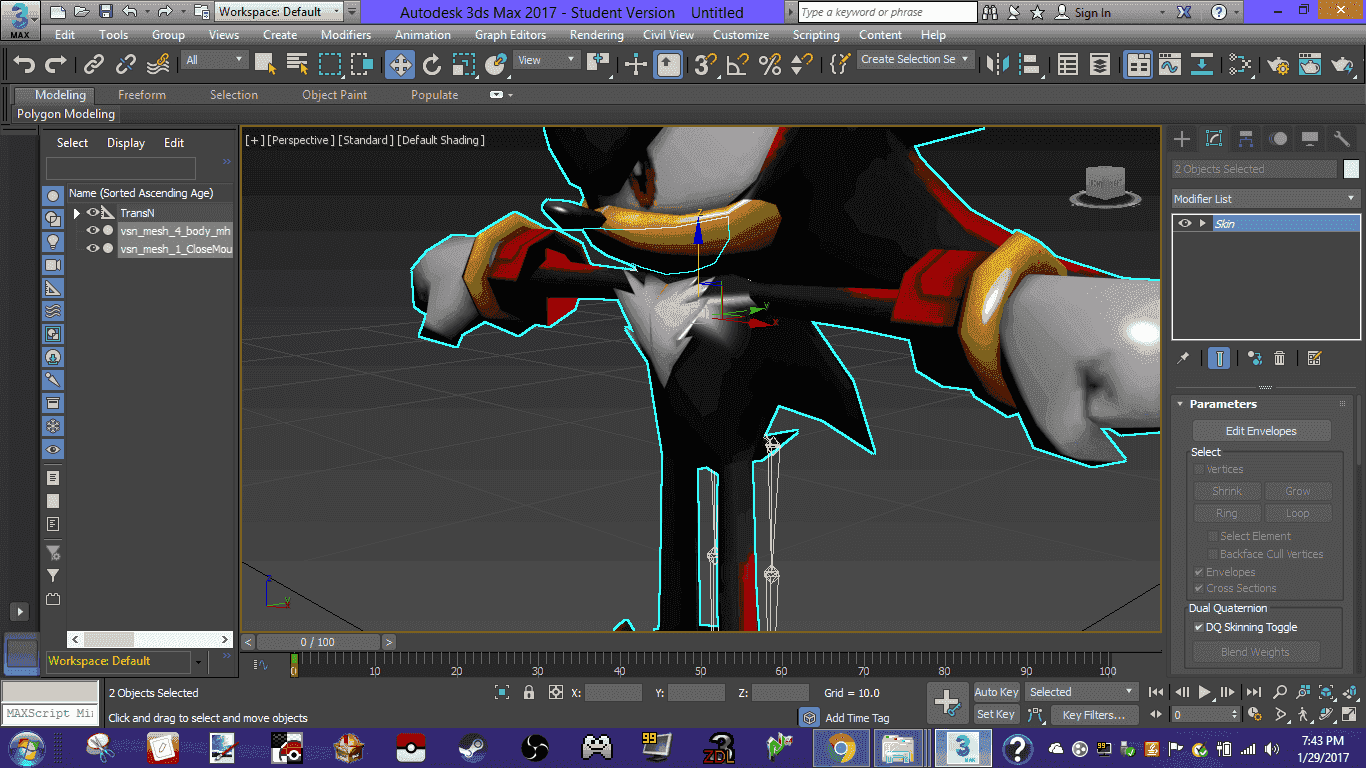This screenshot has width=1366, height=768.
Task: Open the Select by Name dialog
Action: (298, 65)
